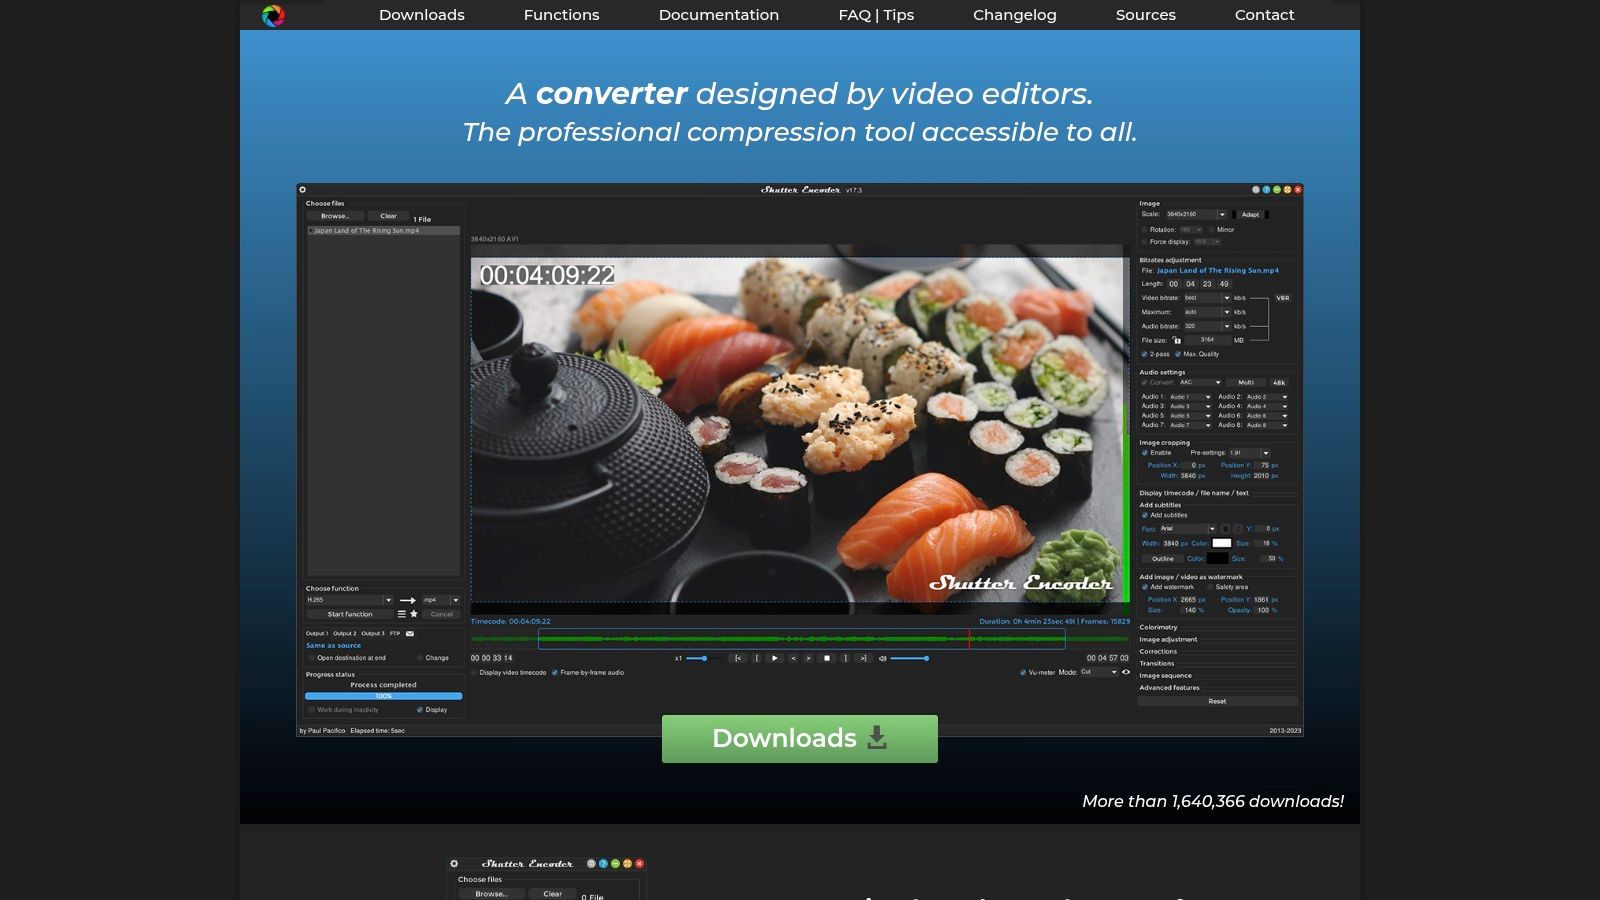
Task: Click the Start function button
Action: click(350, 614)
